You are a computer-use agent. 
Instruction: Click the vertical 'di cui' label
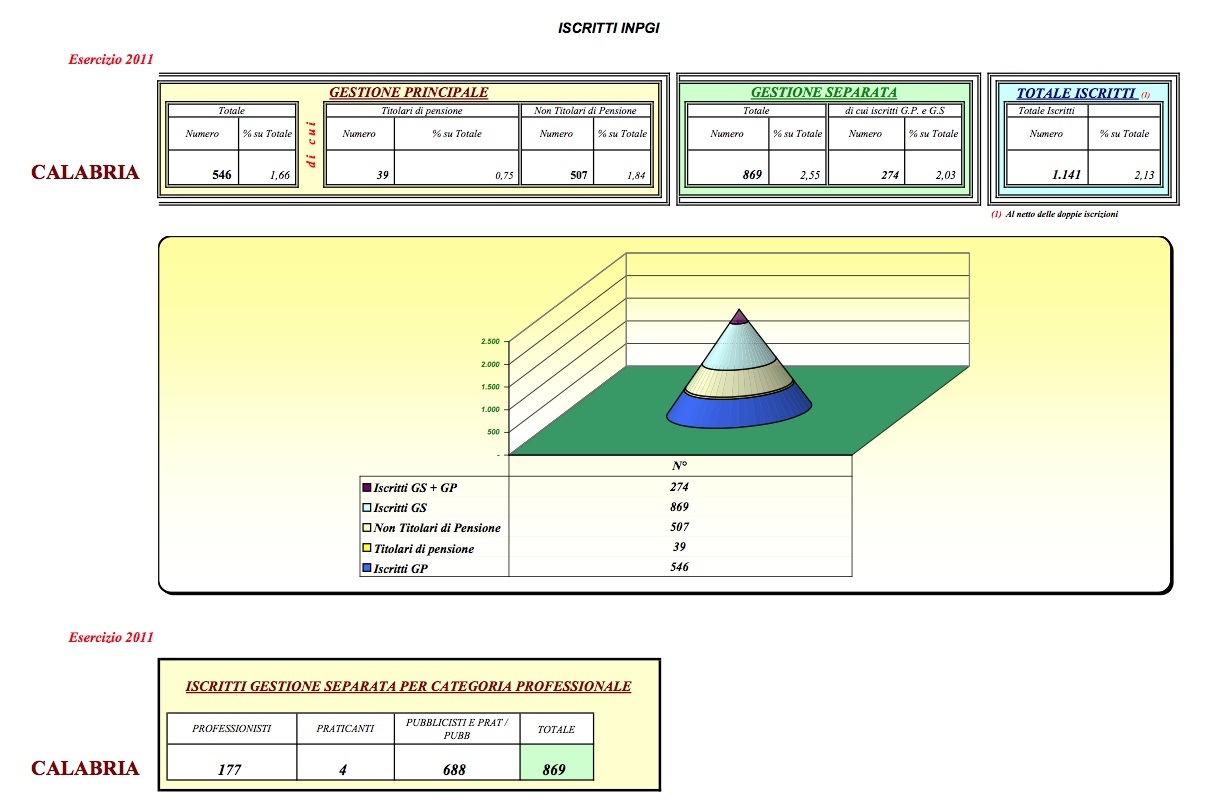312,146
